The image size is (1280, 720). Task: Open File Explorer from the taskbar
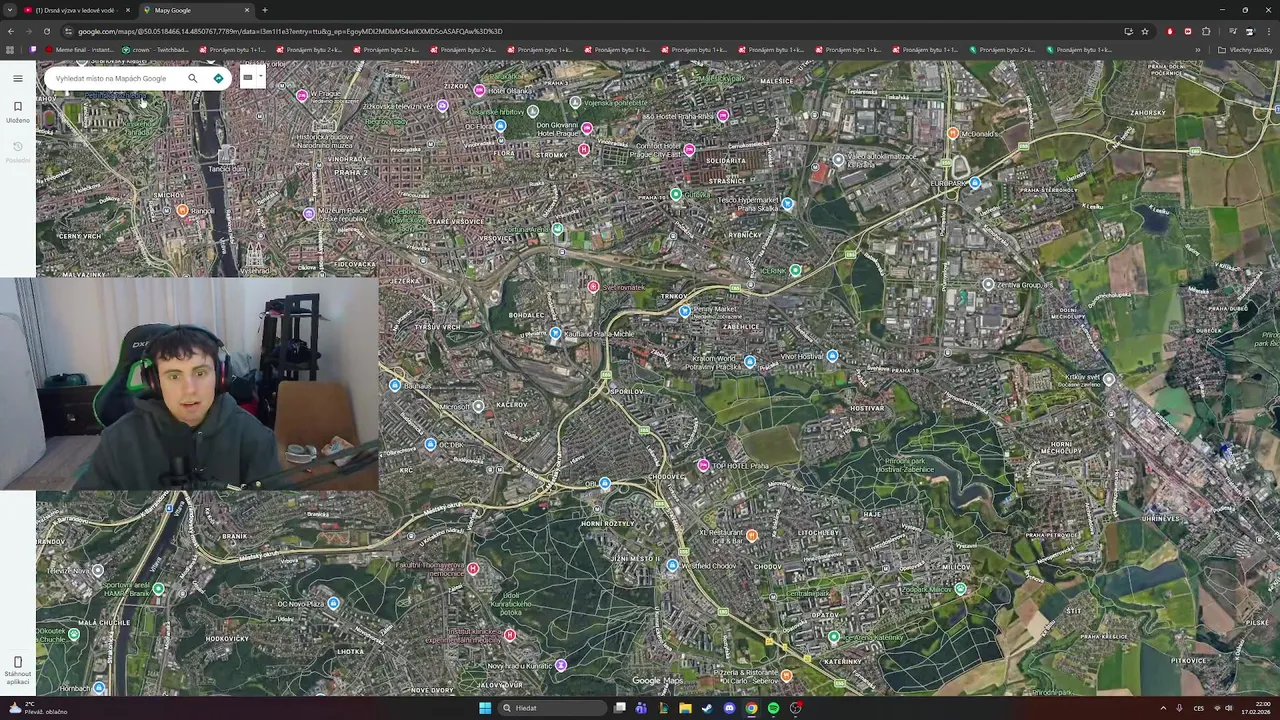click(x=685, y=708)
